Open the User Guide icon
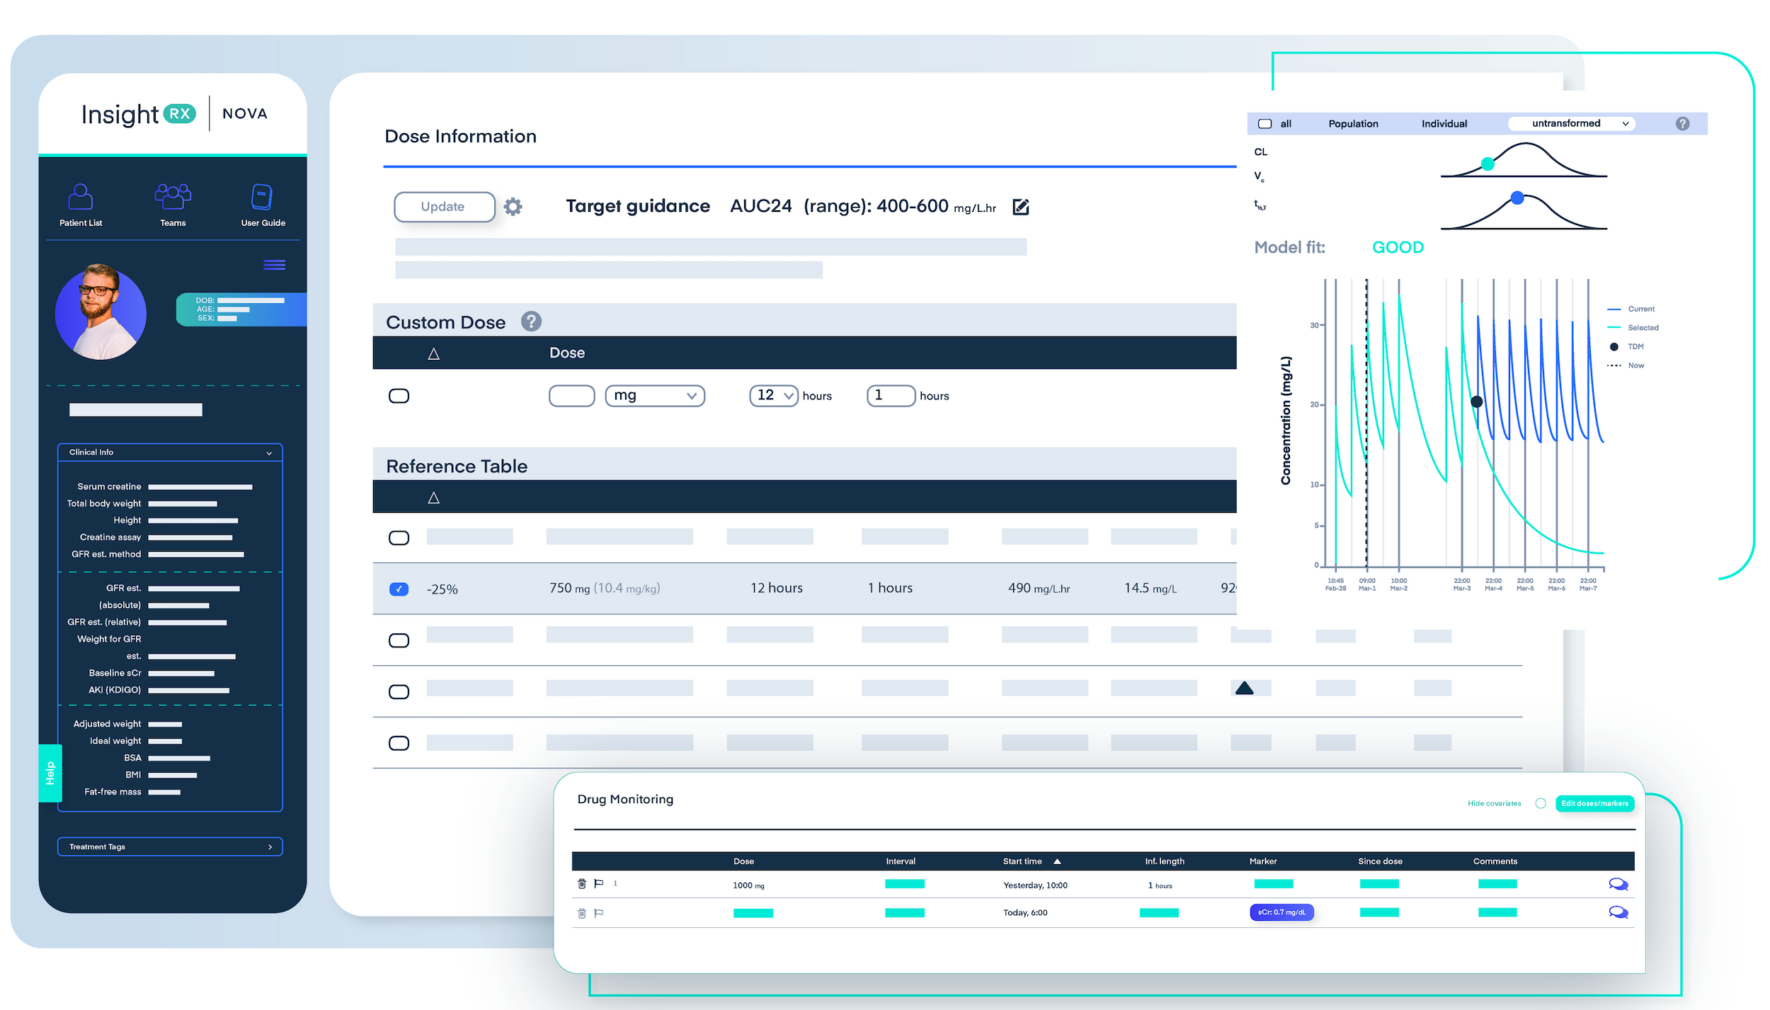 pyautogui.click(x=262, y=196)
